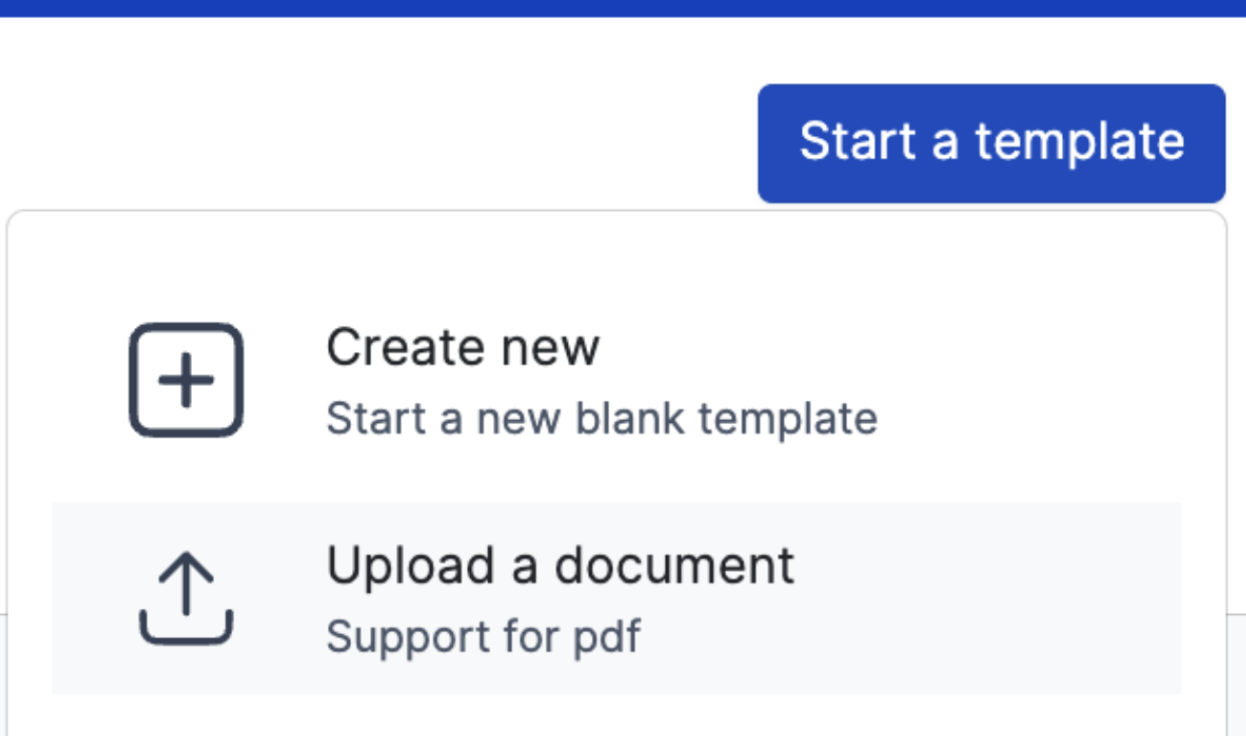Click the 'Support for pdf' subtitle text

coord(483,636)
